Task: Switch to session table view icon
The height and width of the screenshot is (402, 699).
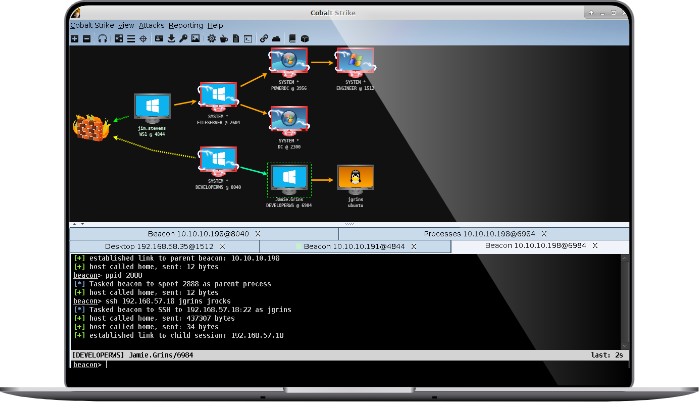Action: click(x=131, y=39)
